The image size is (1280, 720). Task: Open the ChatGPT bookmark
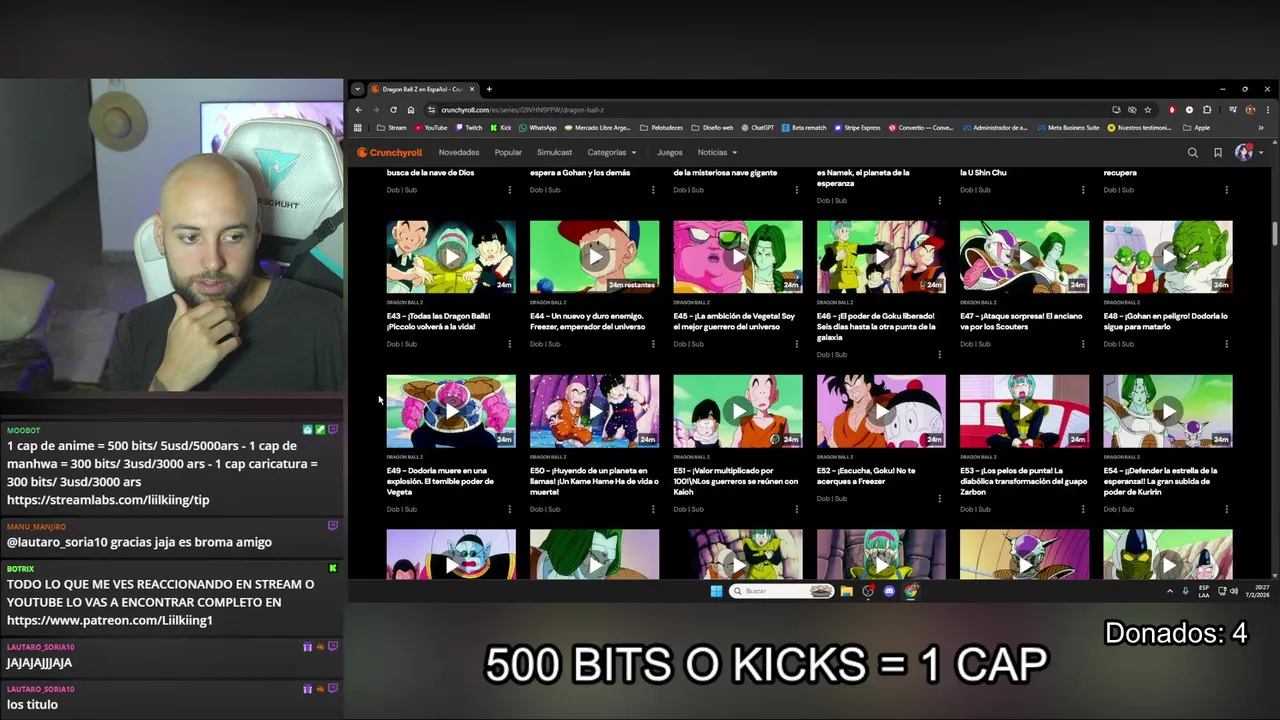click(x=757, y=128)
